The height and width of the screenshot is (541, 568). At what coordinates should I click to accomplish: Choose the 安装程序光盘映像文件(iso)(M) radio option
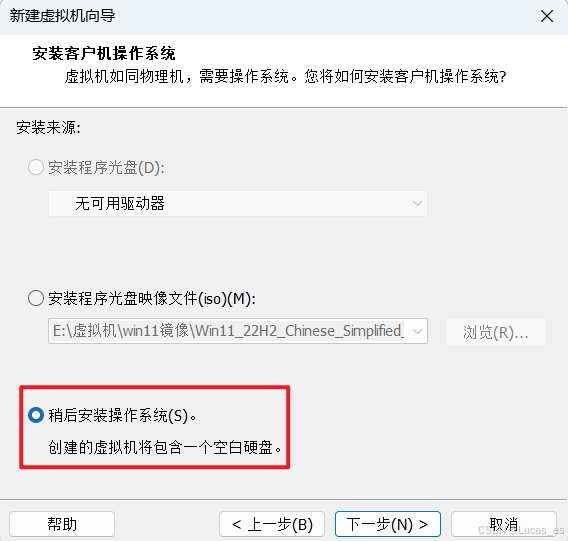[36, 299]
